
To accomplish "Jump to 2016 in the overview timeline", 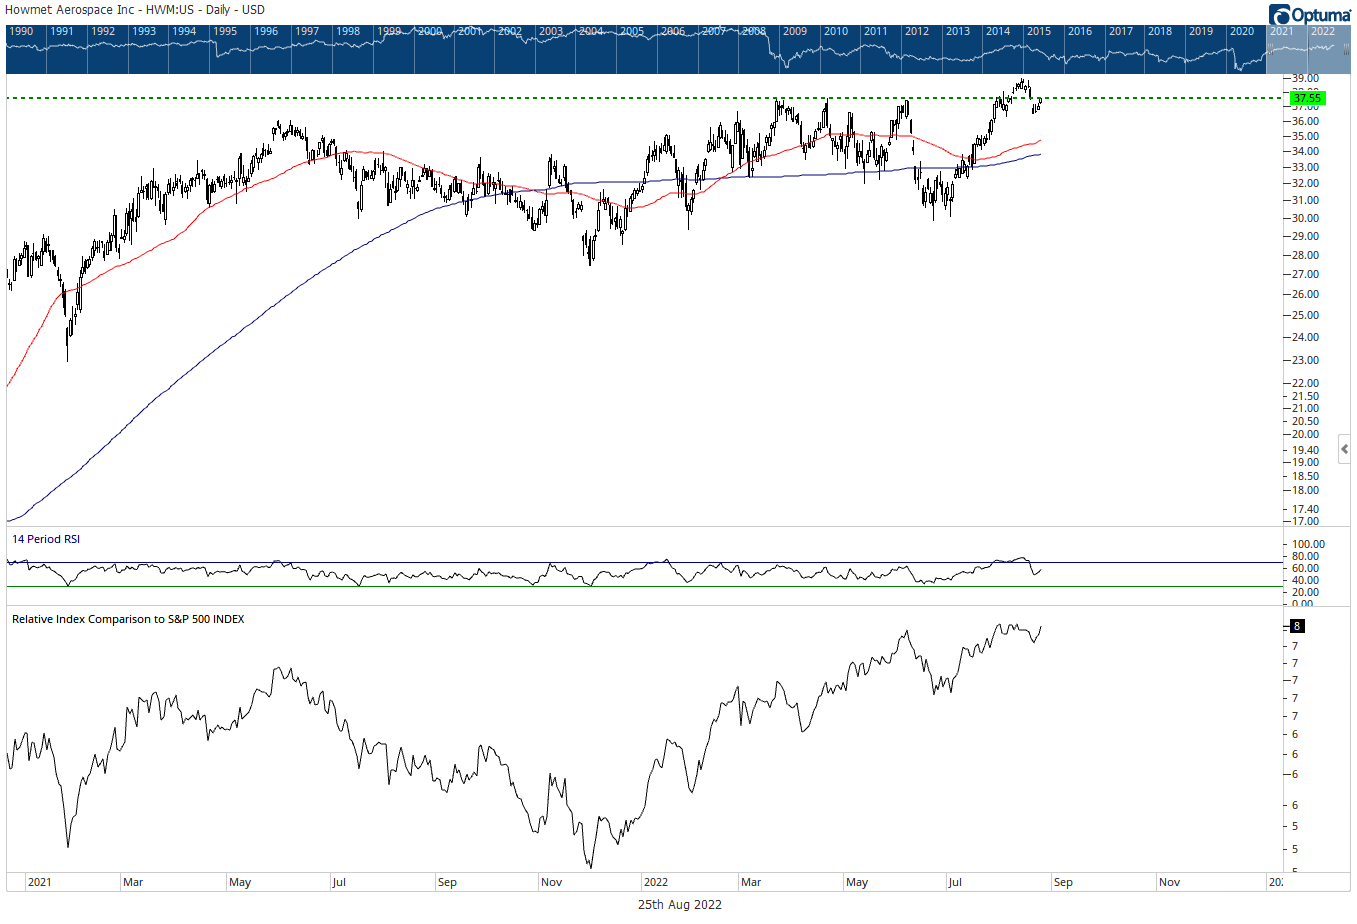I will [1080, 31].
